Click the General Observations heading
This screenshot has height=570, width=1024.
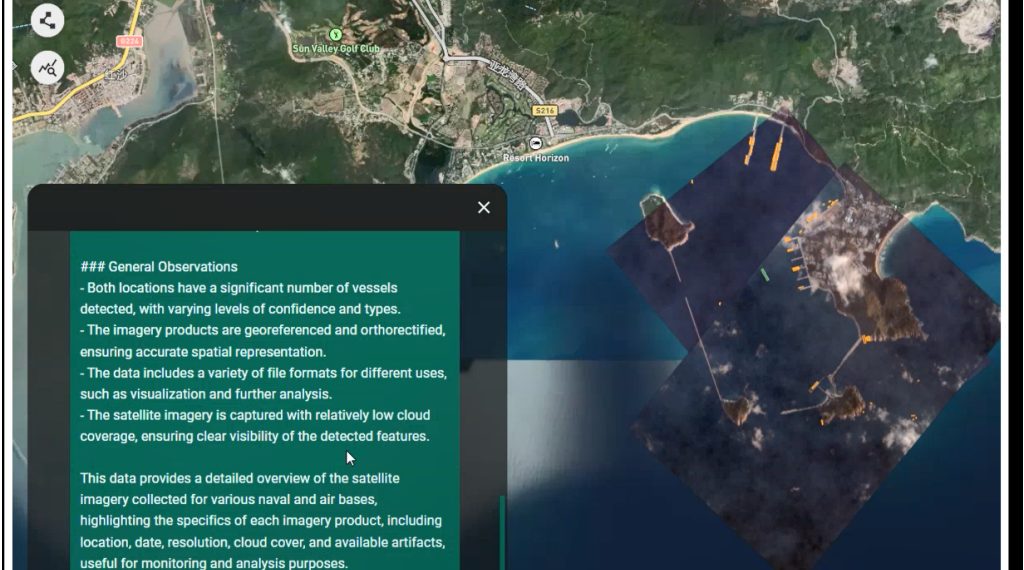tap(159, 267)
